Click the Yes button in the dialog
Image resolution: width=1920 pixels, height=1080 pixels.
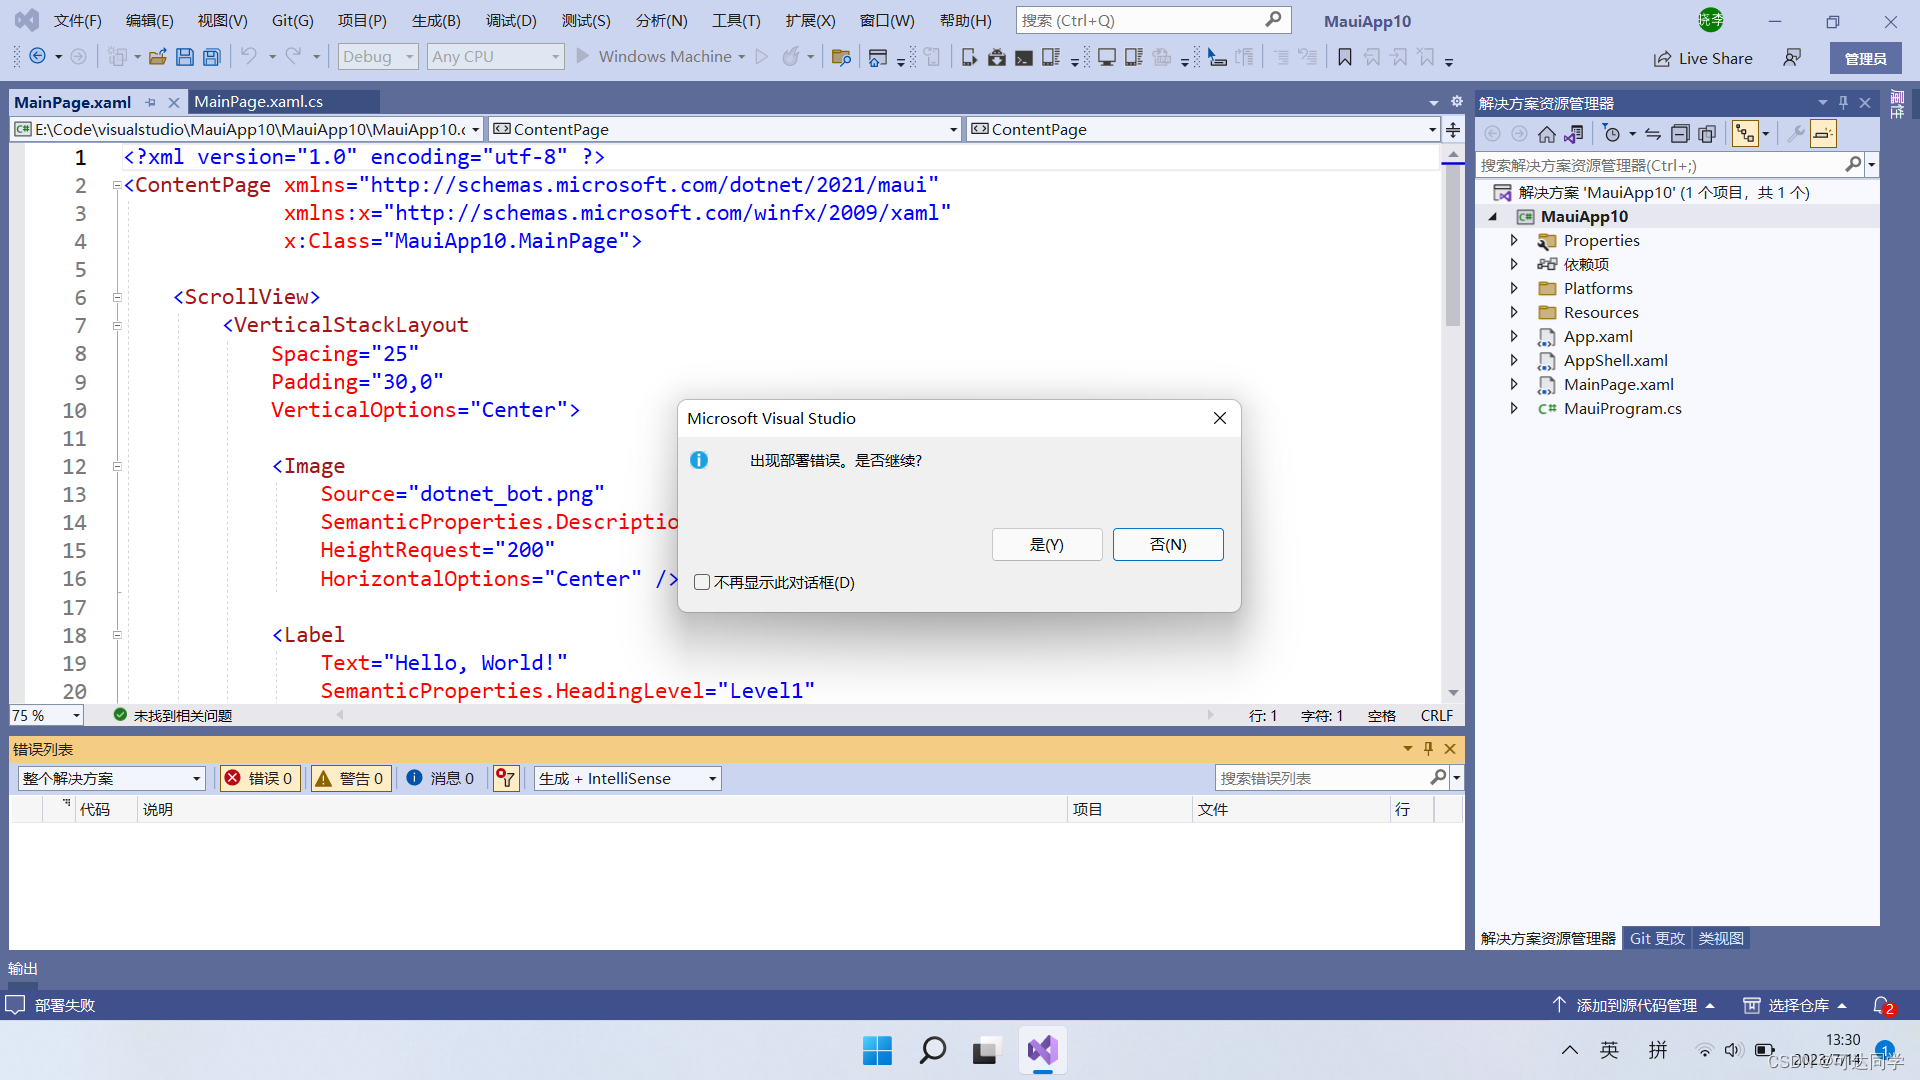pyautogui.click(x=1047, y=544)
